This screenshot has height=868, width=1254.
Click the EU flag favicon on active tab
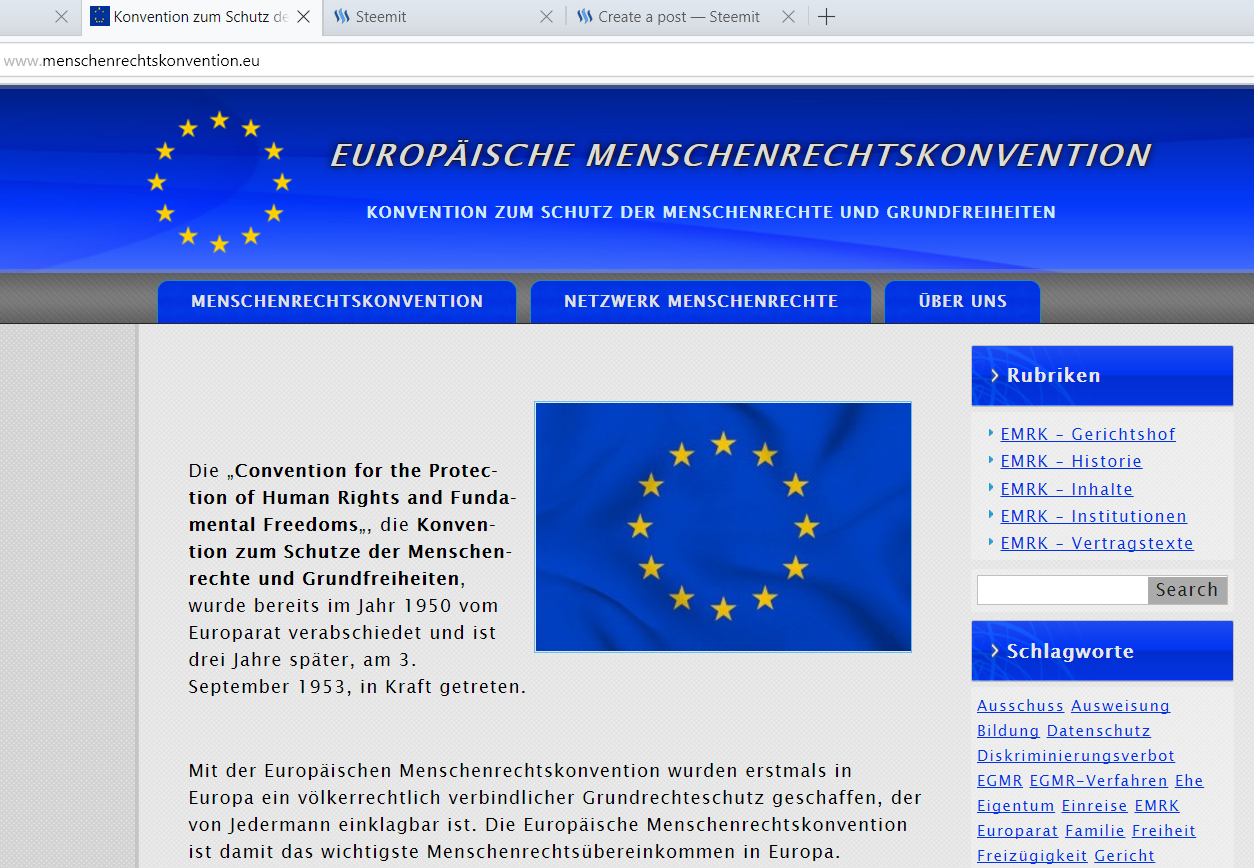[x=99, y=16]
